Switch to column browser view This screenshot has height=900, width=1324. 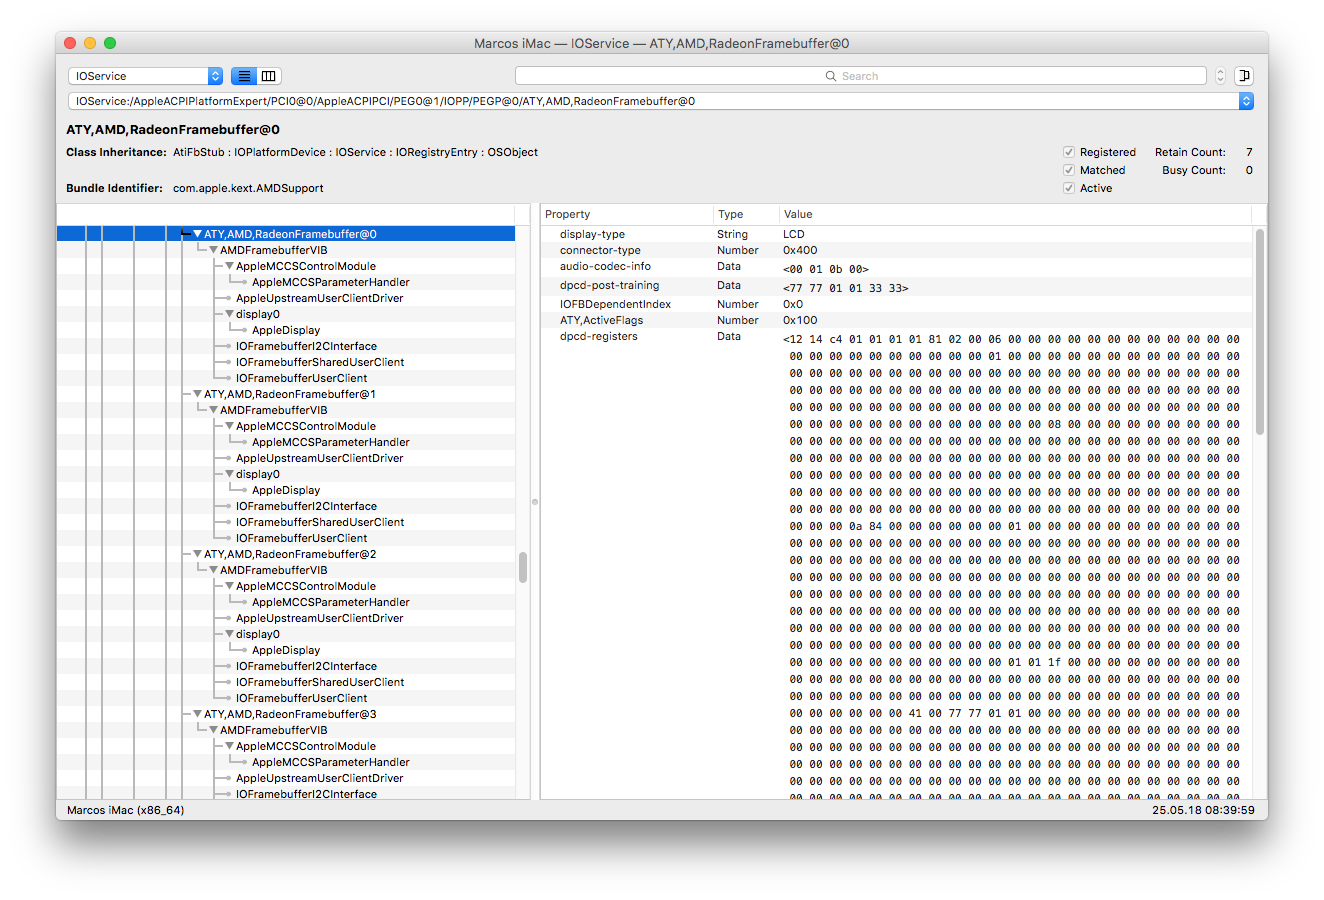tap(269, 76)
